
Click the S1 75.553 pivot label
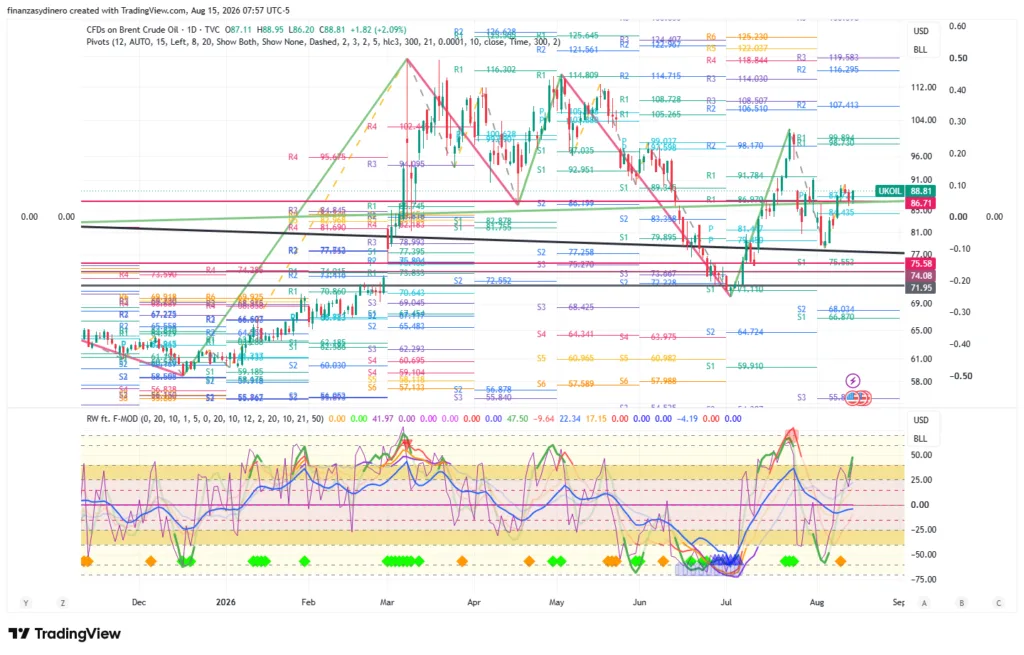[825, 262]
